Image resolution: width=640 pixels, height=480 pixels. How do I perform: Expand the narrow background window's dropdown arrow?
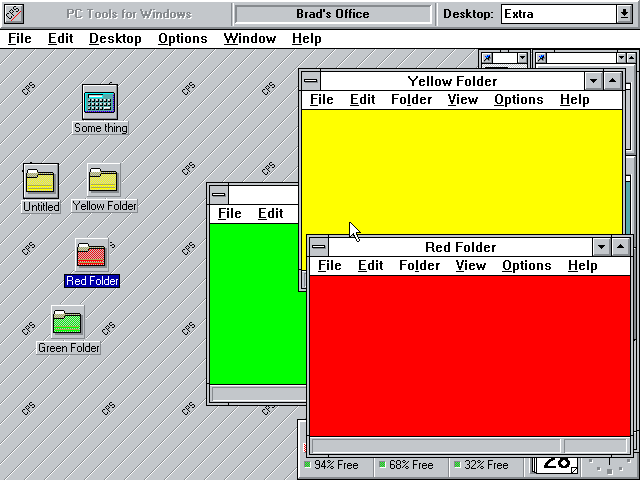click(522, 58)
